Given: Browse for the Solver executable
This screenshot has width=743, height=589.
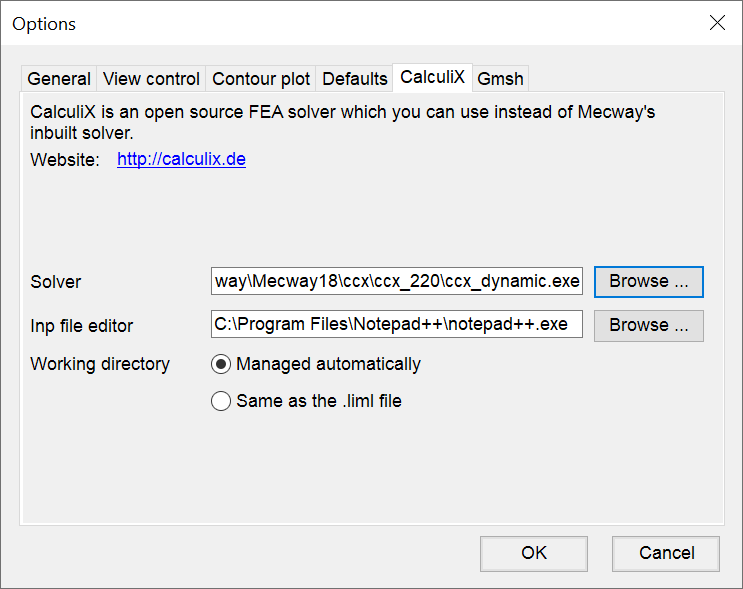Looking at the screenshot, I should tap(649, 281).
